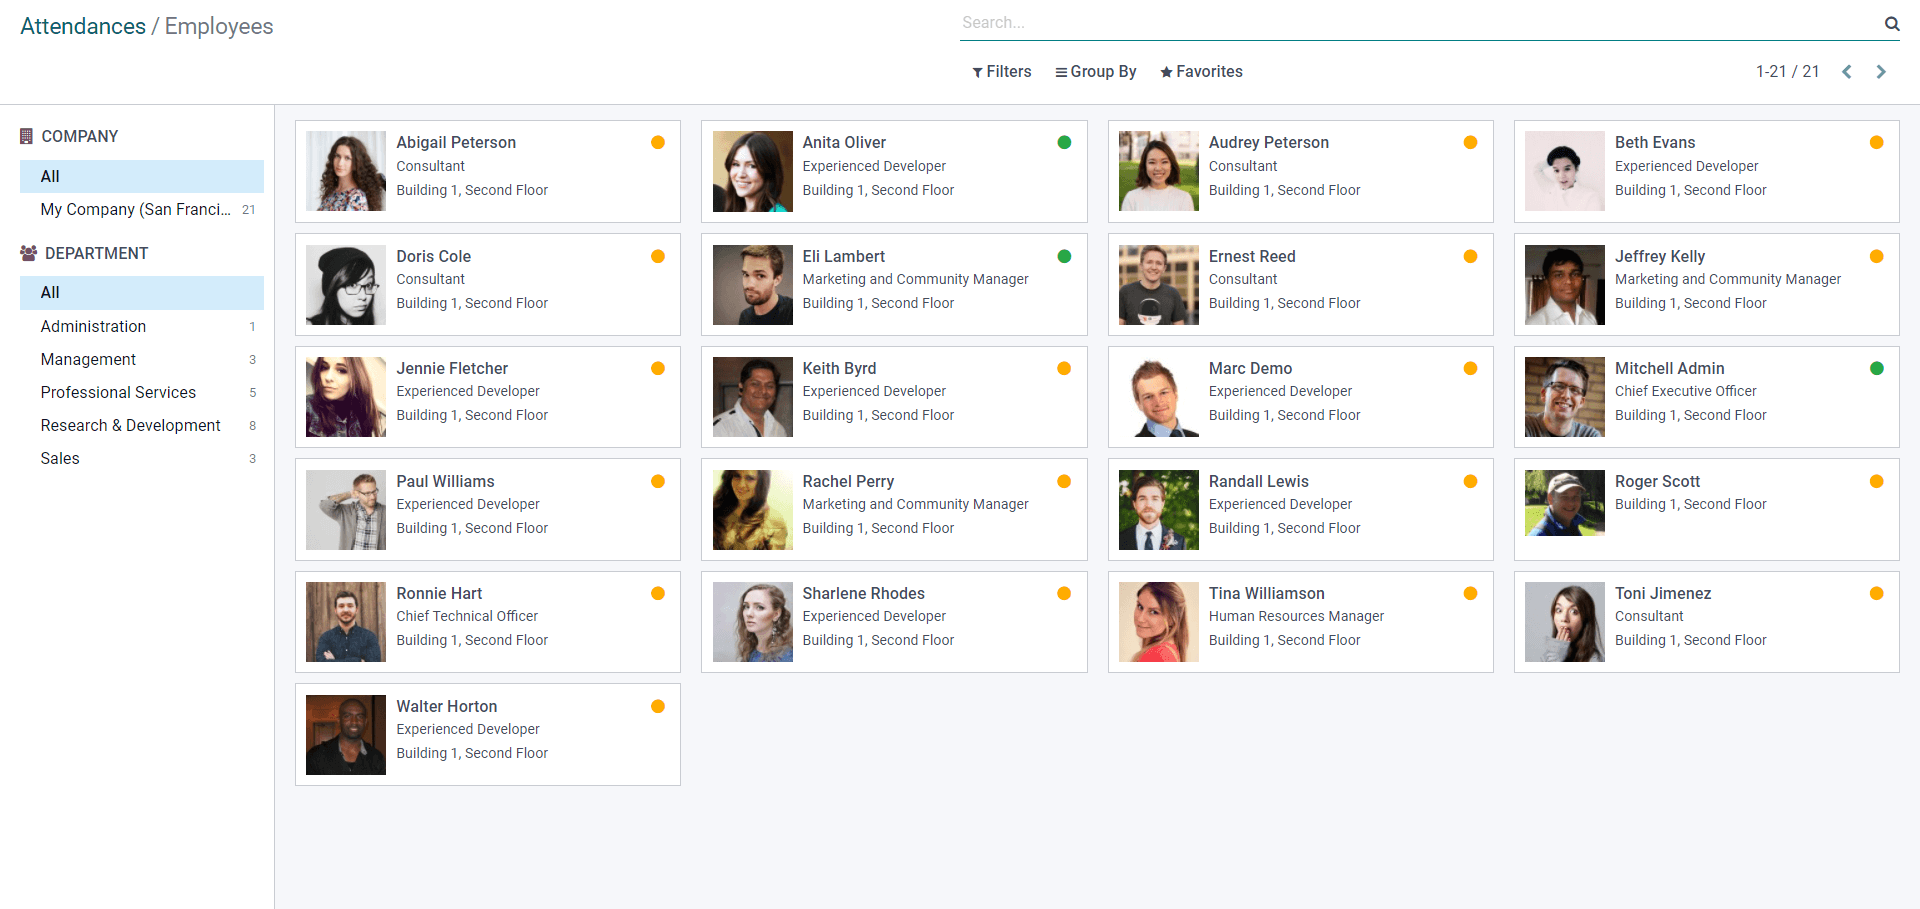
Task: Click Tina Williamson's orange status dot
Action: click(1470, 593)
